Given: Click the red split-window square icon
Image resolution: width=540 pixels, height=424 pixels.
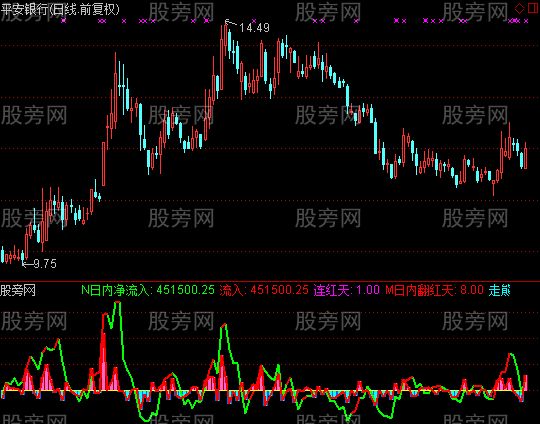Looking at the screenshot, I should [x=532, y=8].
